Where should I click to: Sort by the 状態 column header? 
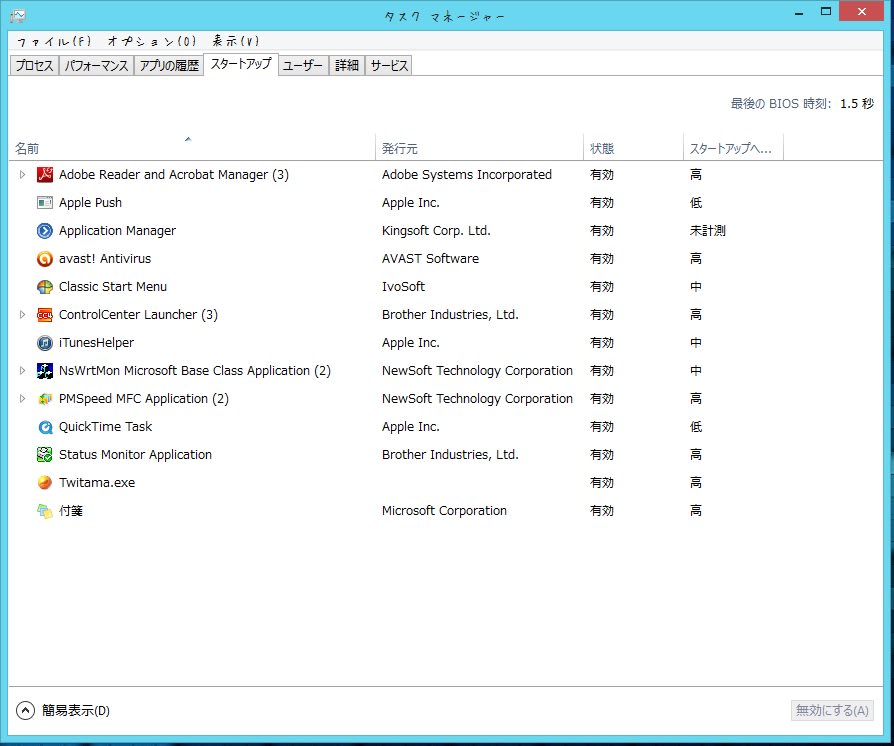pos(633,147)
